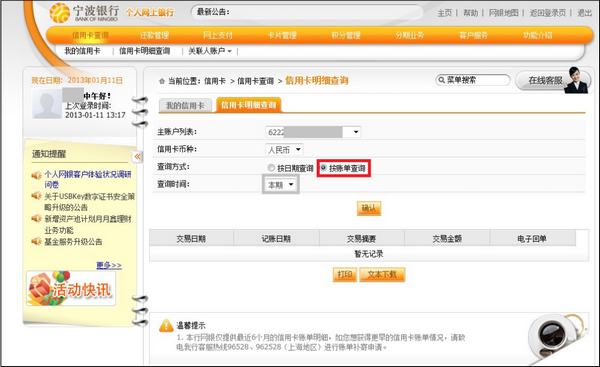Click the warning triangle icon near 温馨提示

166,325
